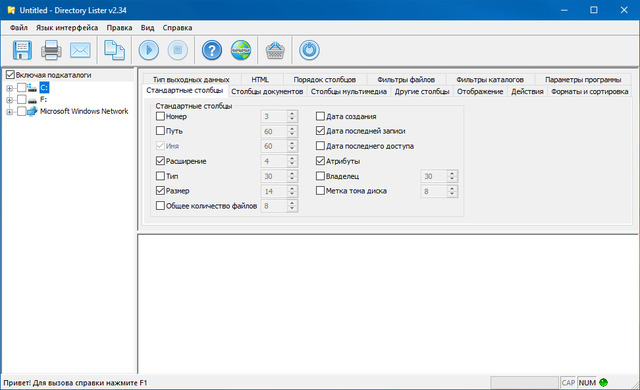The height and width of the screenshot is (390, 640).
Task: Open the Вид menu
Action: (x=147, y=28)
